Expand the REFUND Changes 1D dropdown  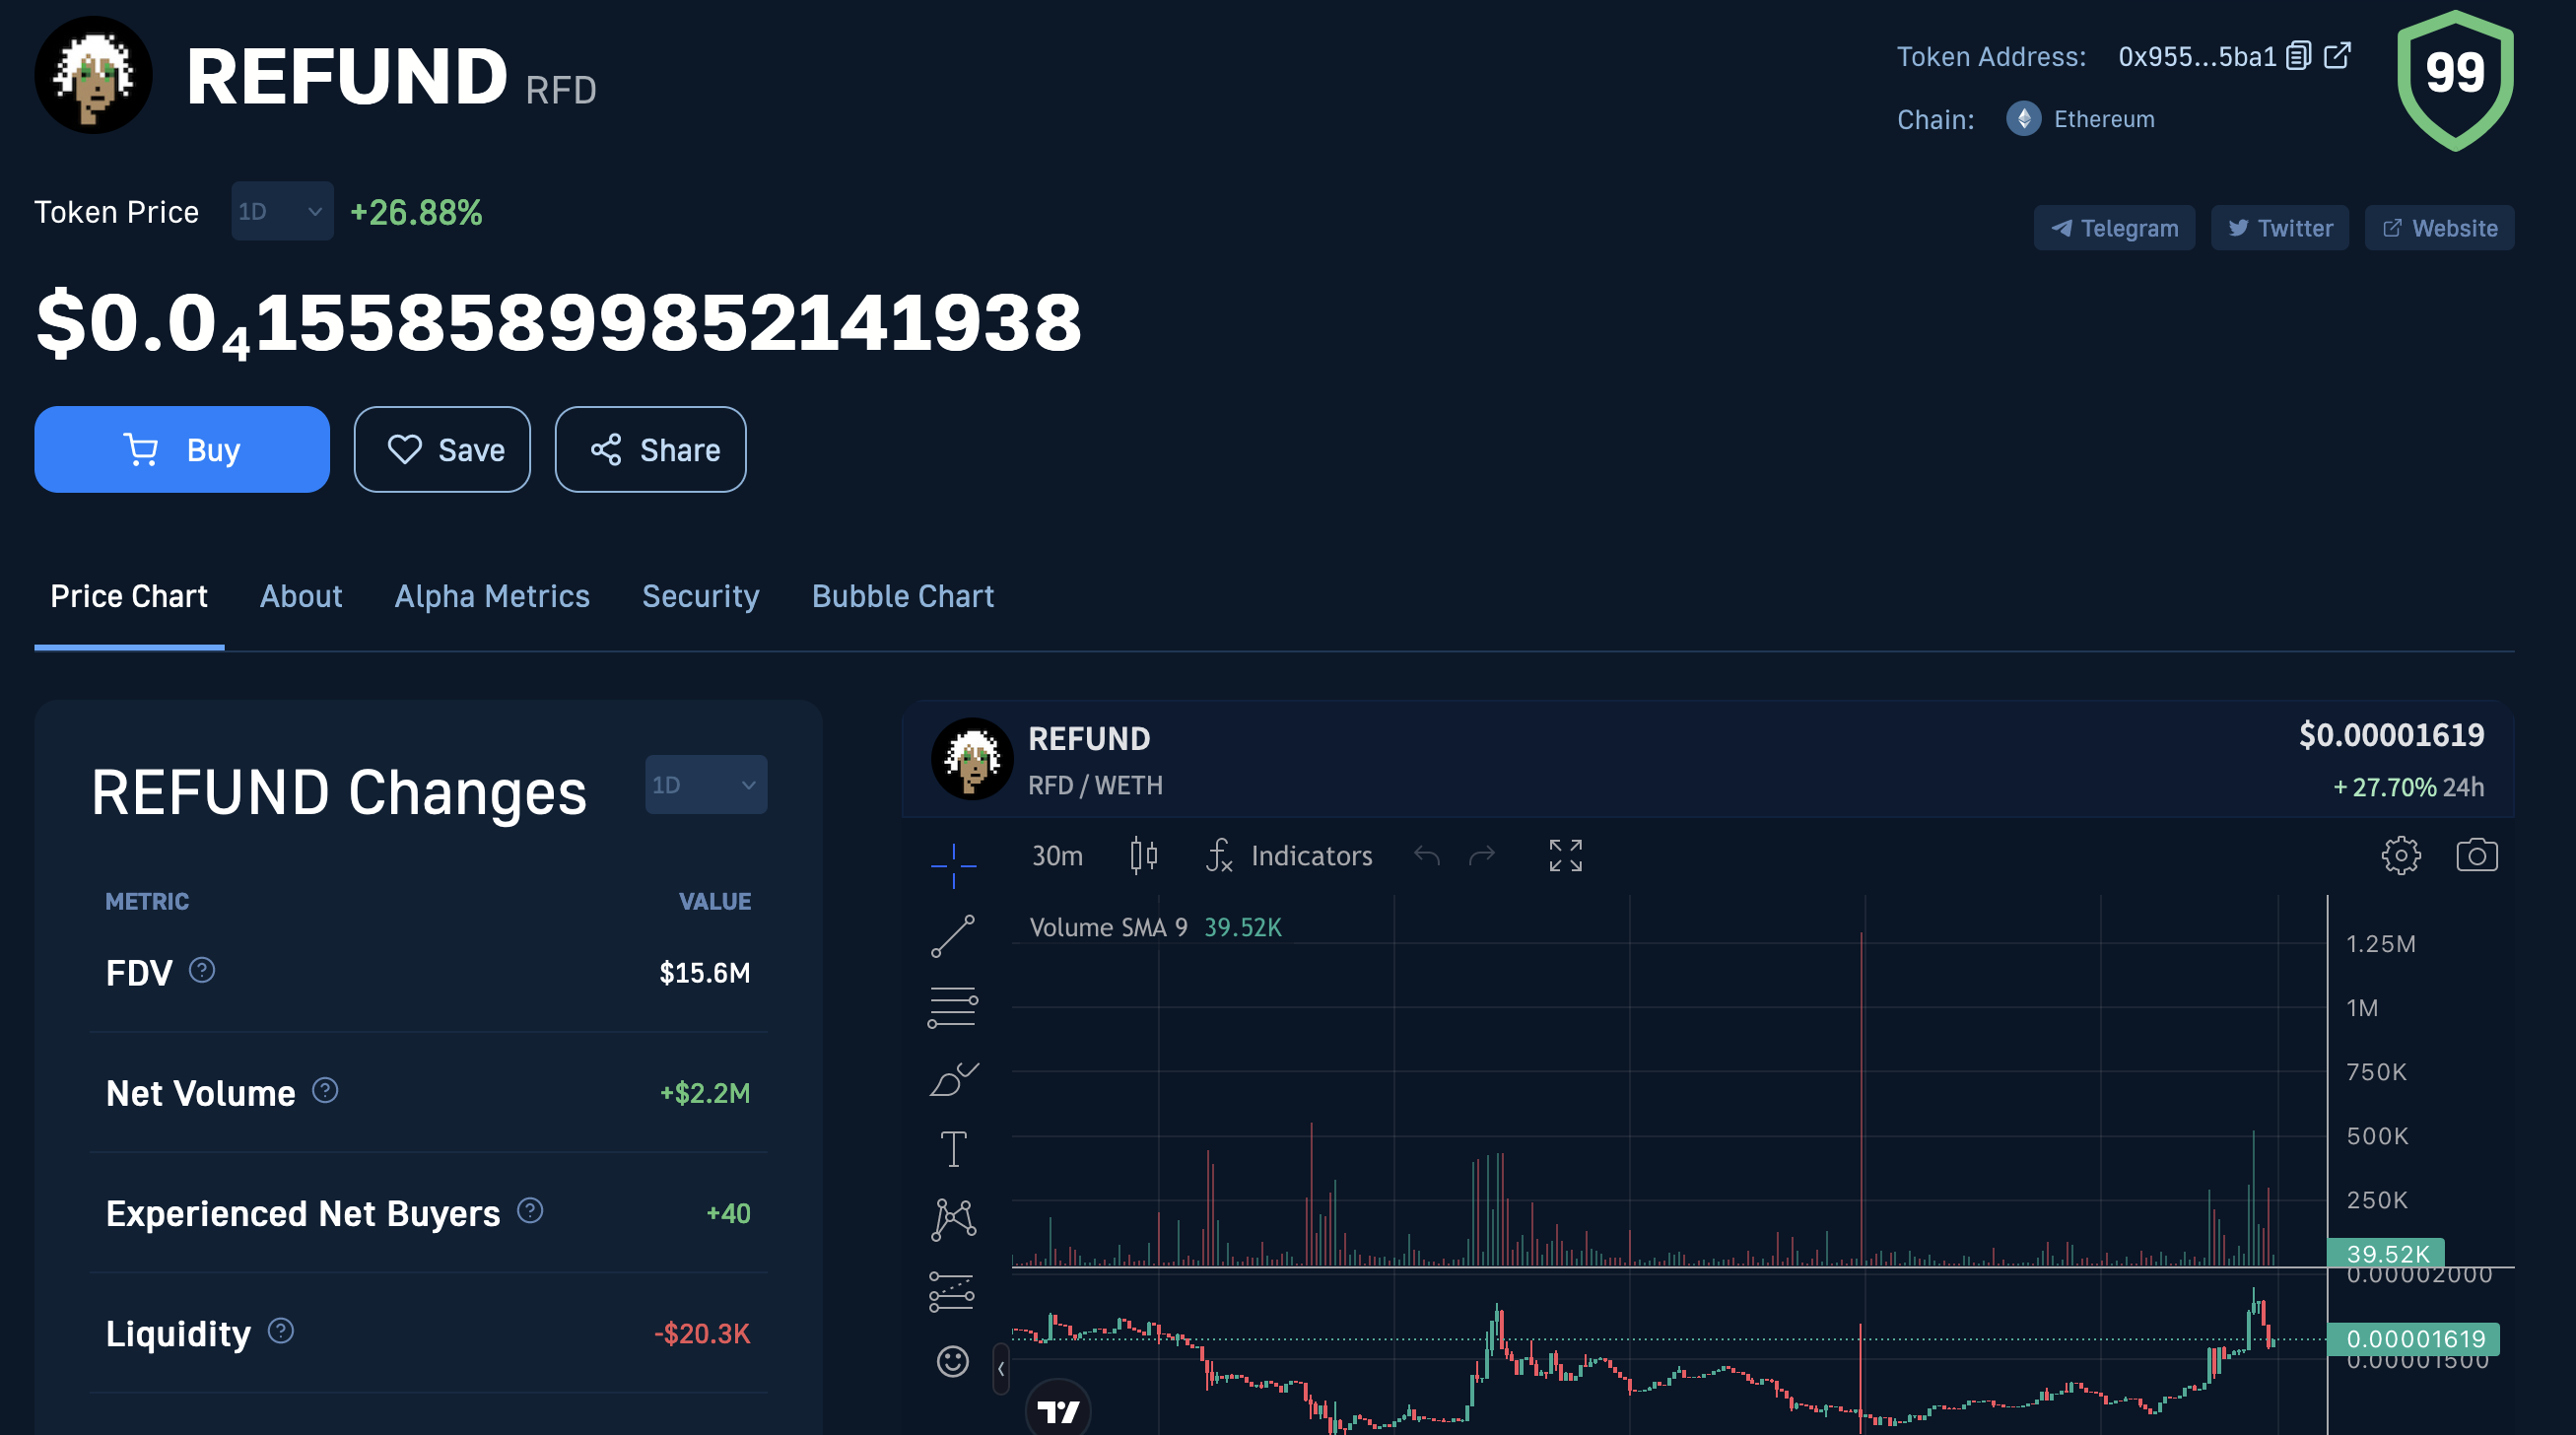click(704, 782)
